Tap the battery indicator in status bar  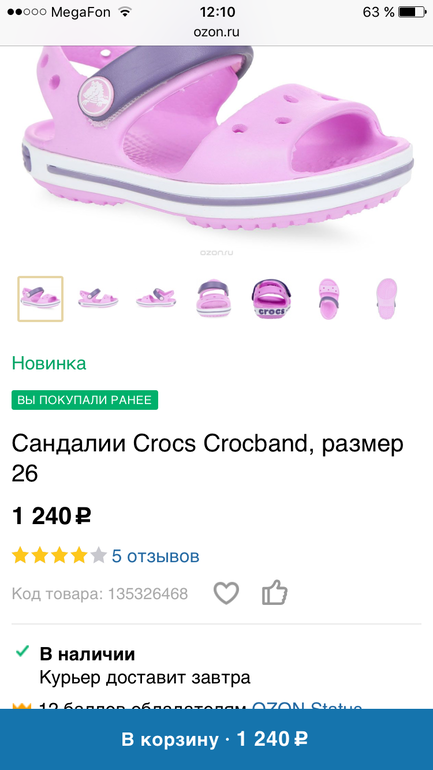coord(411,12)
